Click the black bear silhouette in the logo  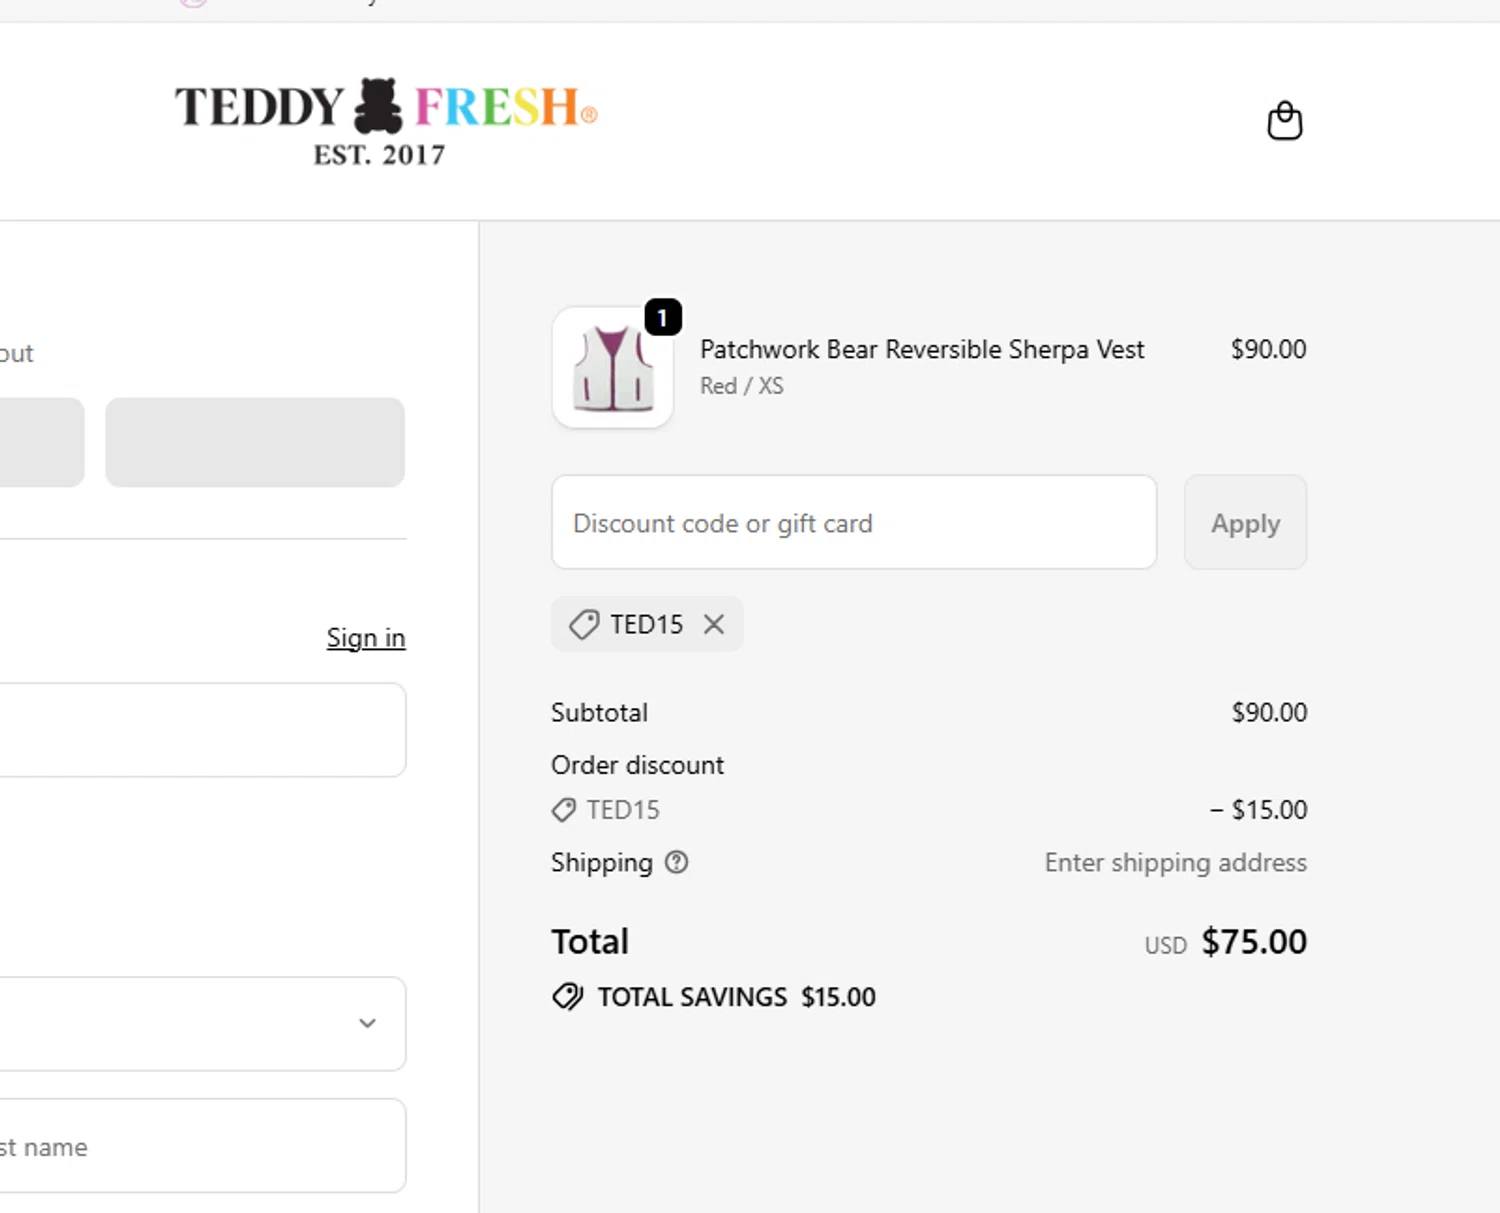[x=379, y=106]
